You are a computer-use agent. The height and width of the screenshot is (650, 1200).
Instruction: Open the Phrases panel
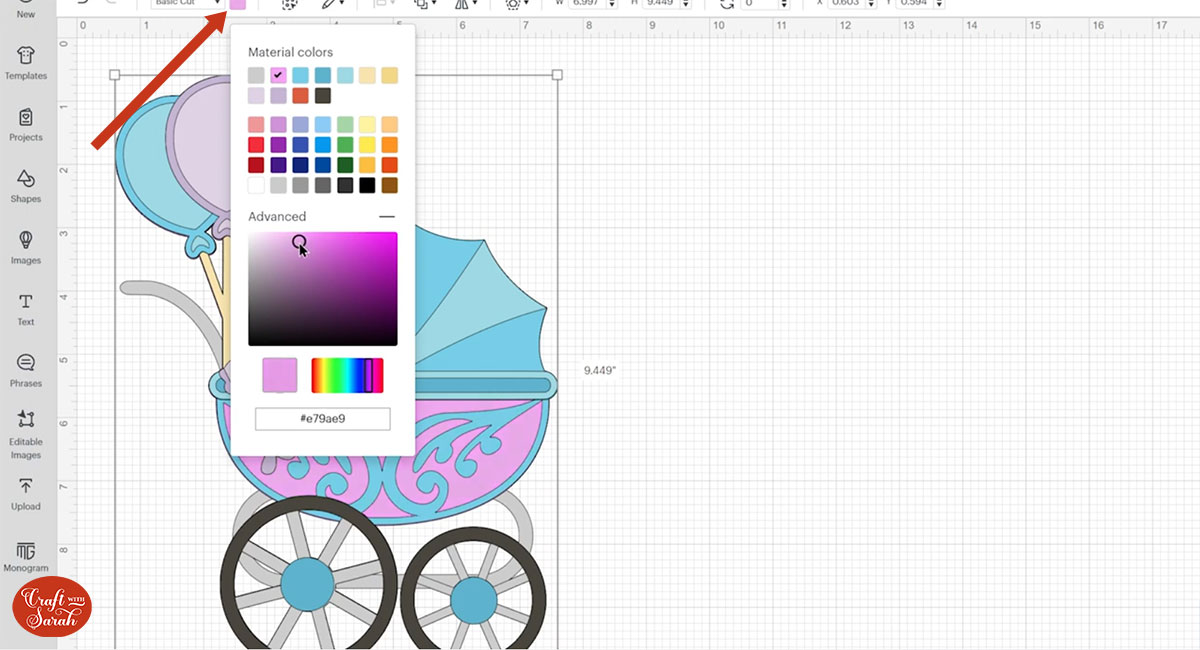pyautogui.click(x=26, y=369)
